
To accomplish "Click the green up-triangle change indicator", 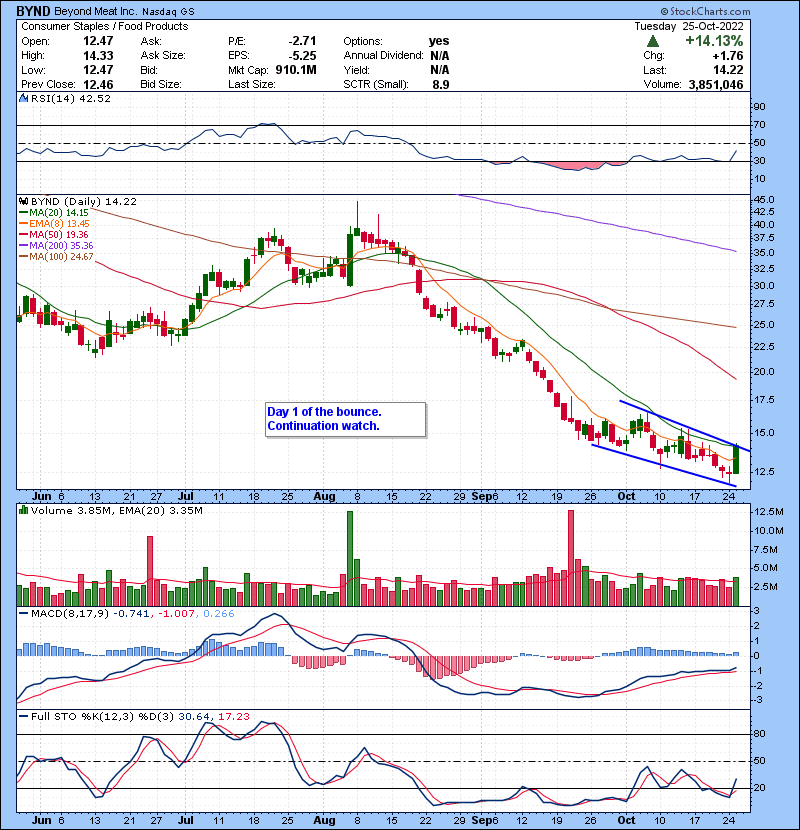I will pyautogui.click(x=653, y=41).
